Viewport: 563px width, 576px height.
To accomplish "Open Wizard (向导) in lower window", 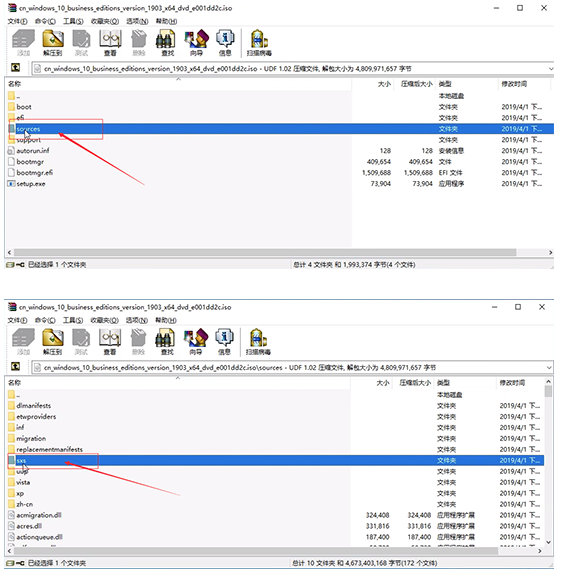I will (x=196, y=342).
